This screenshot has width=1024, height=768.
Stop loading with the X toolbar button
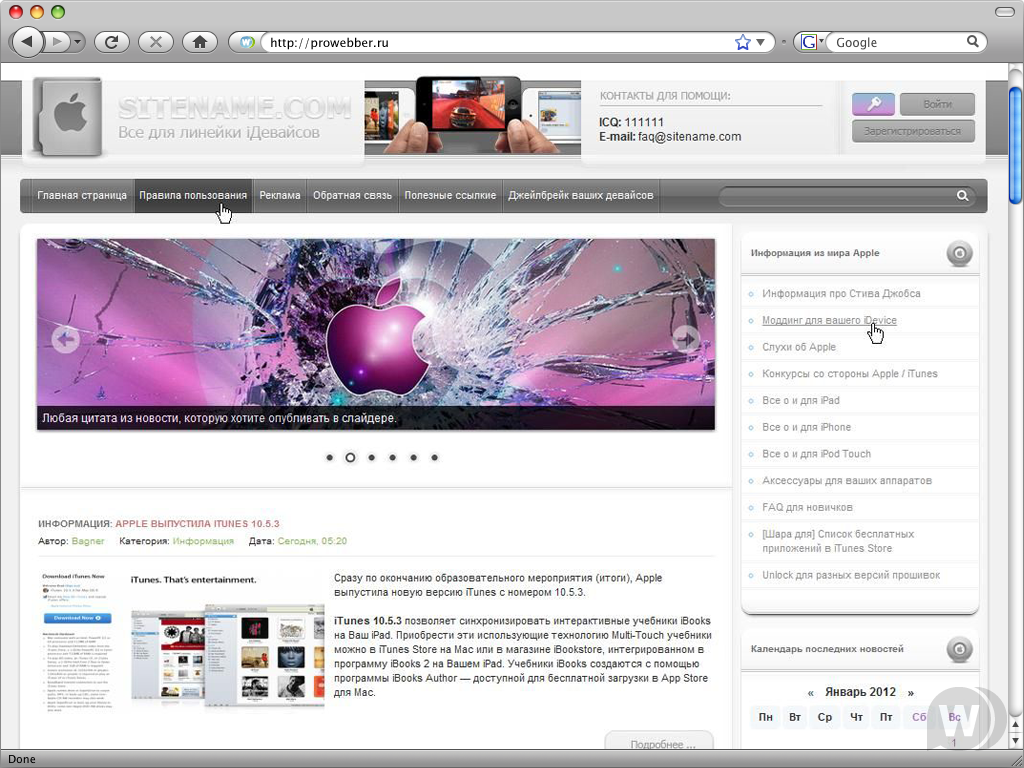[x=155, y=42]
